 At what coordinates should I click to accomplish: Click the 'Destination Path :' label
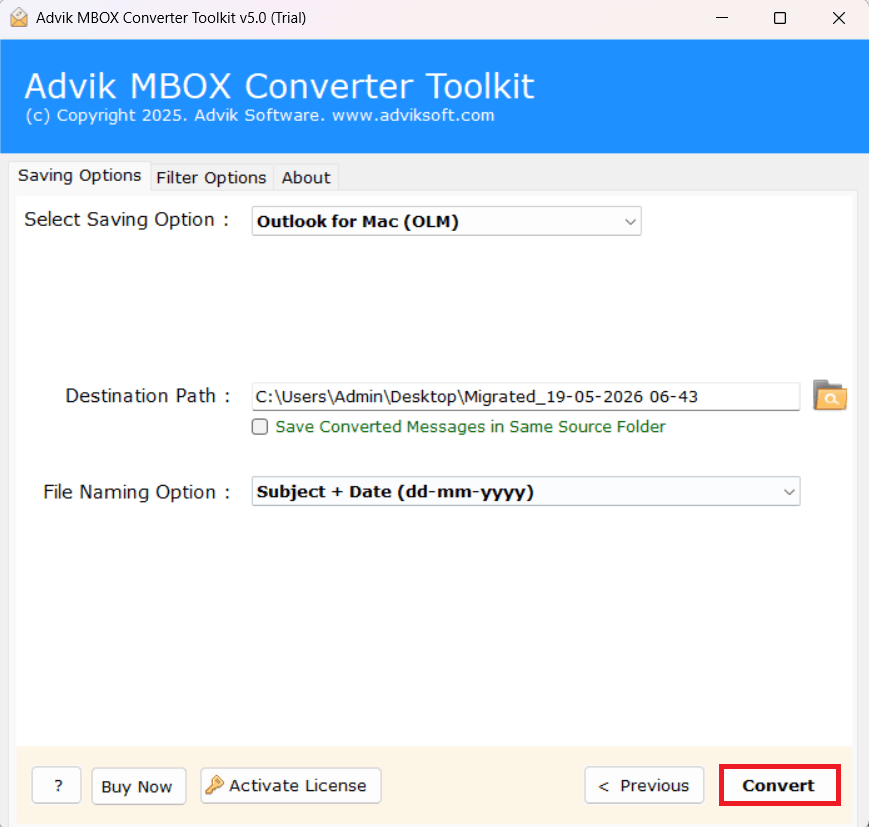pos(147,396)
